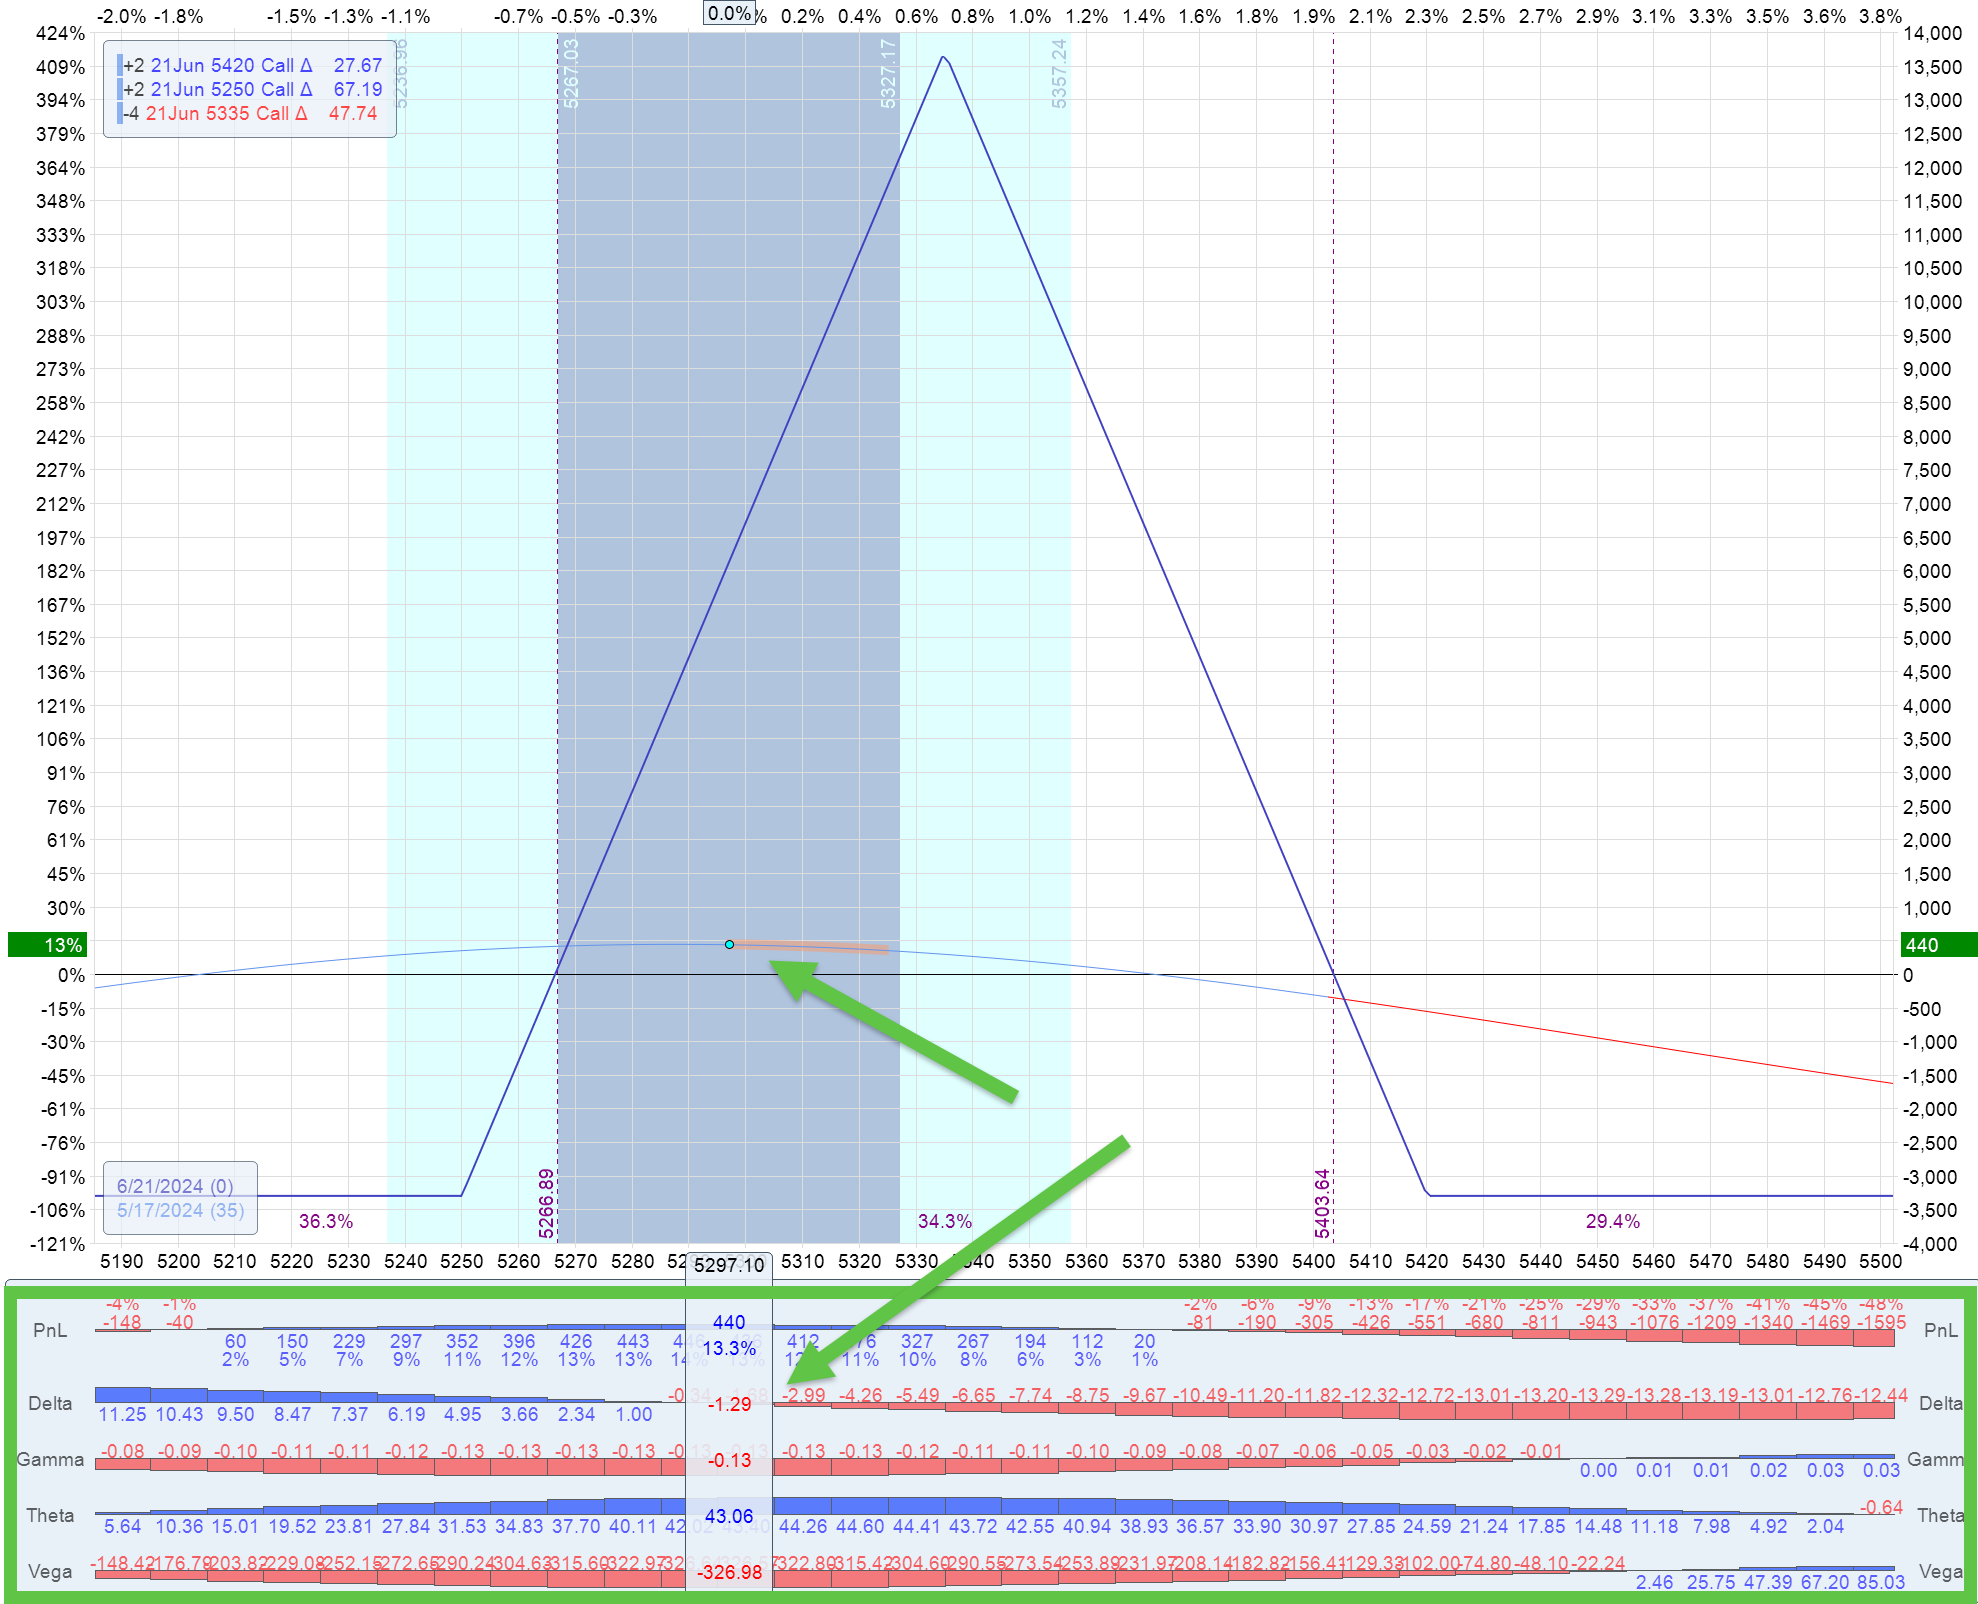Click the 5266.89 lower breakeven label
This screenshot has height=1604, width=1978.
coord(546,1203)
